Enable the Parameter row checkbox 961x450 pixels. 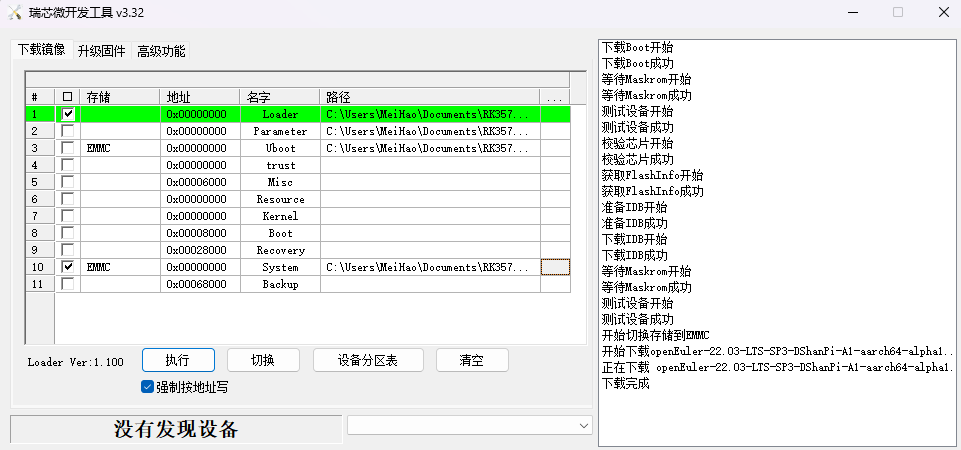coord(67,131)
